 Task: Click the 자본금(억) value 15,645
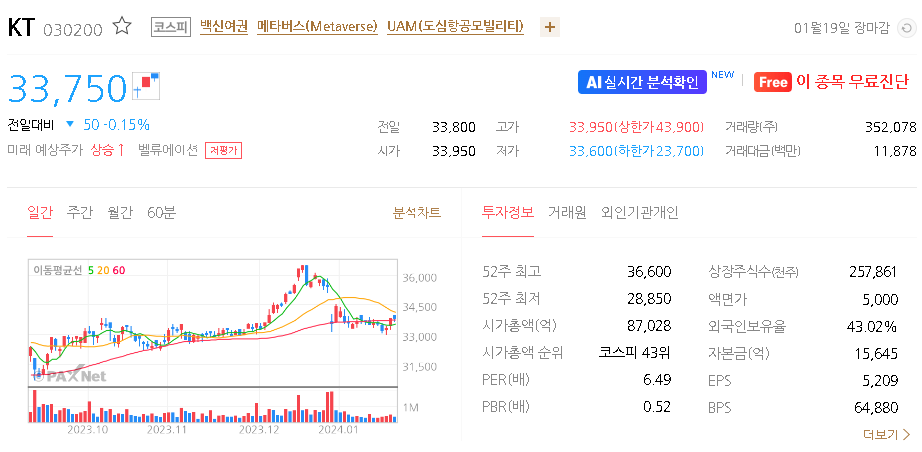[x=876, y=353]
